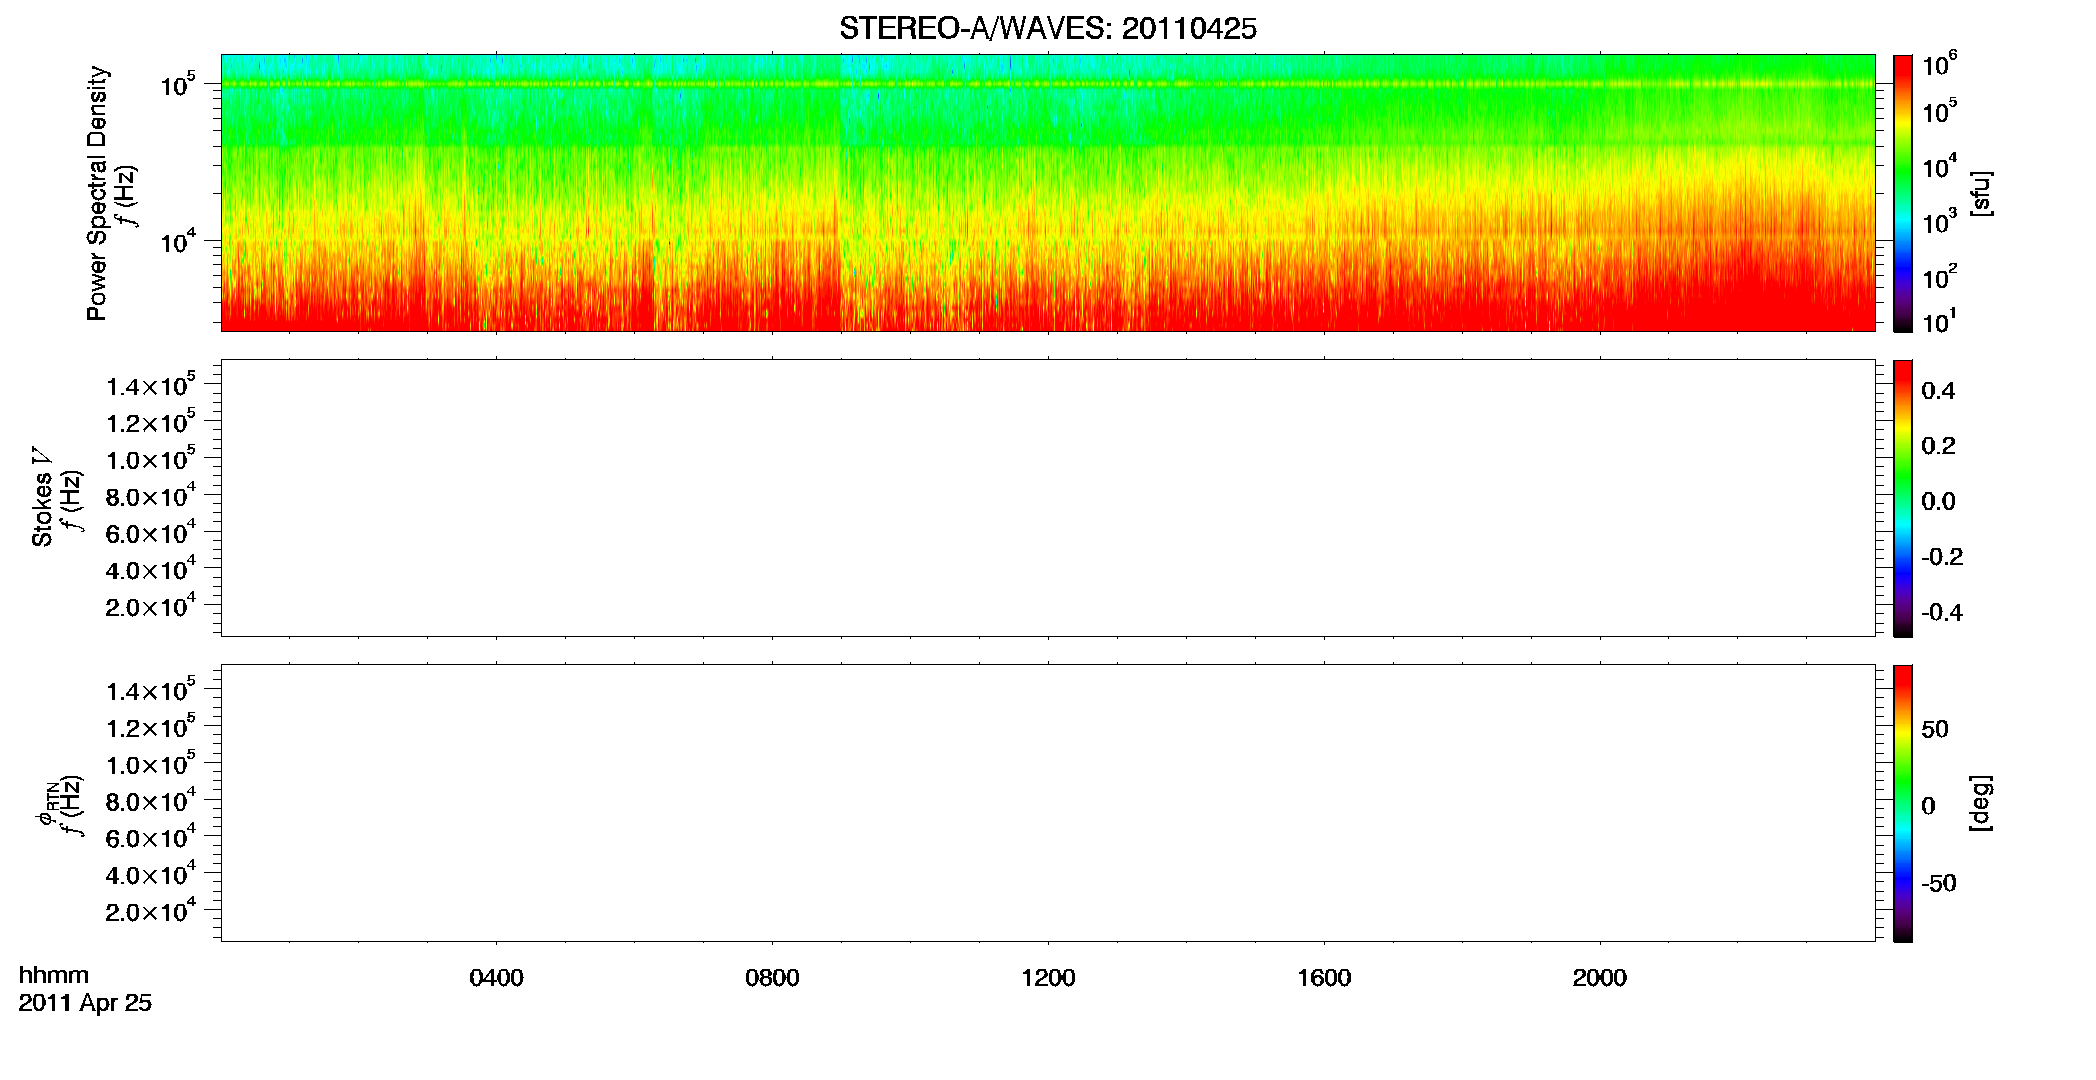Click the [sfu] unit label
The height and width of the screenshot is (1080, 2096).
[x=1981, y=193]
